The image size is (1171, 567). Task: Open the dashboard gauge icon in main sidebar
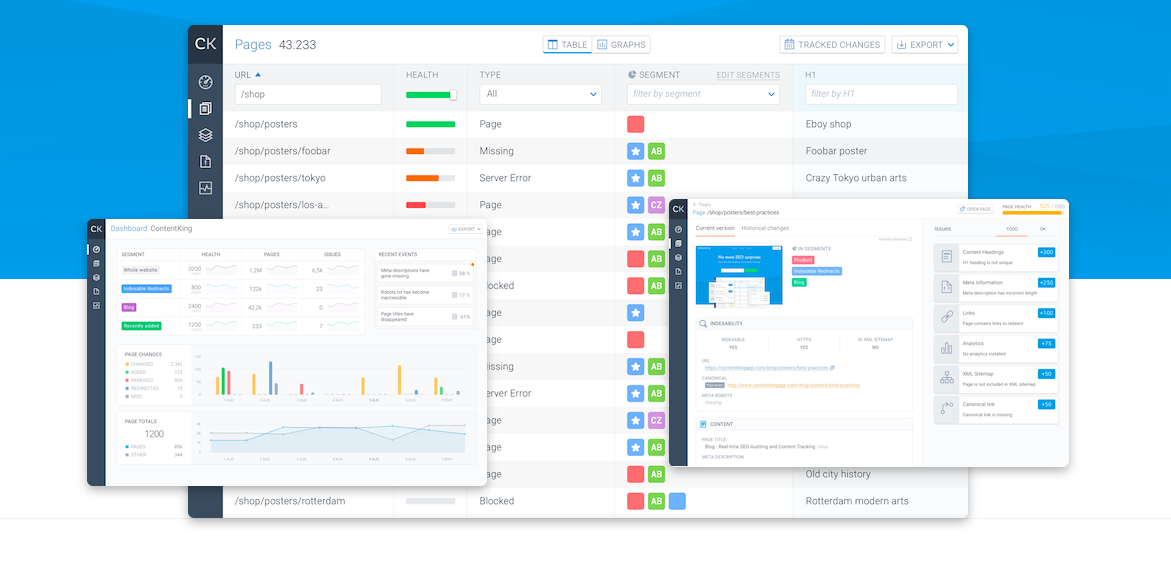(x=205, y=82)
